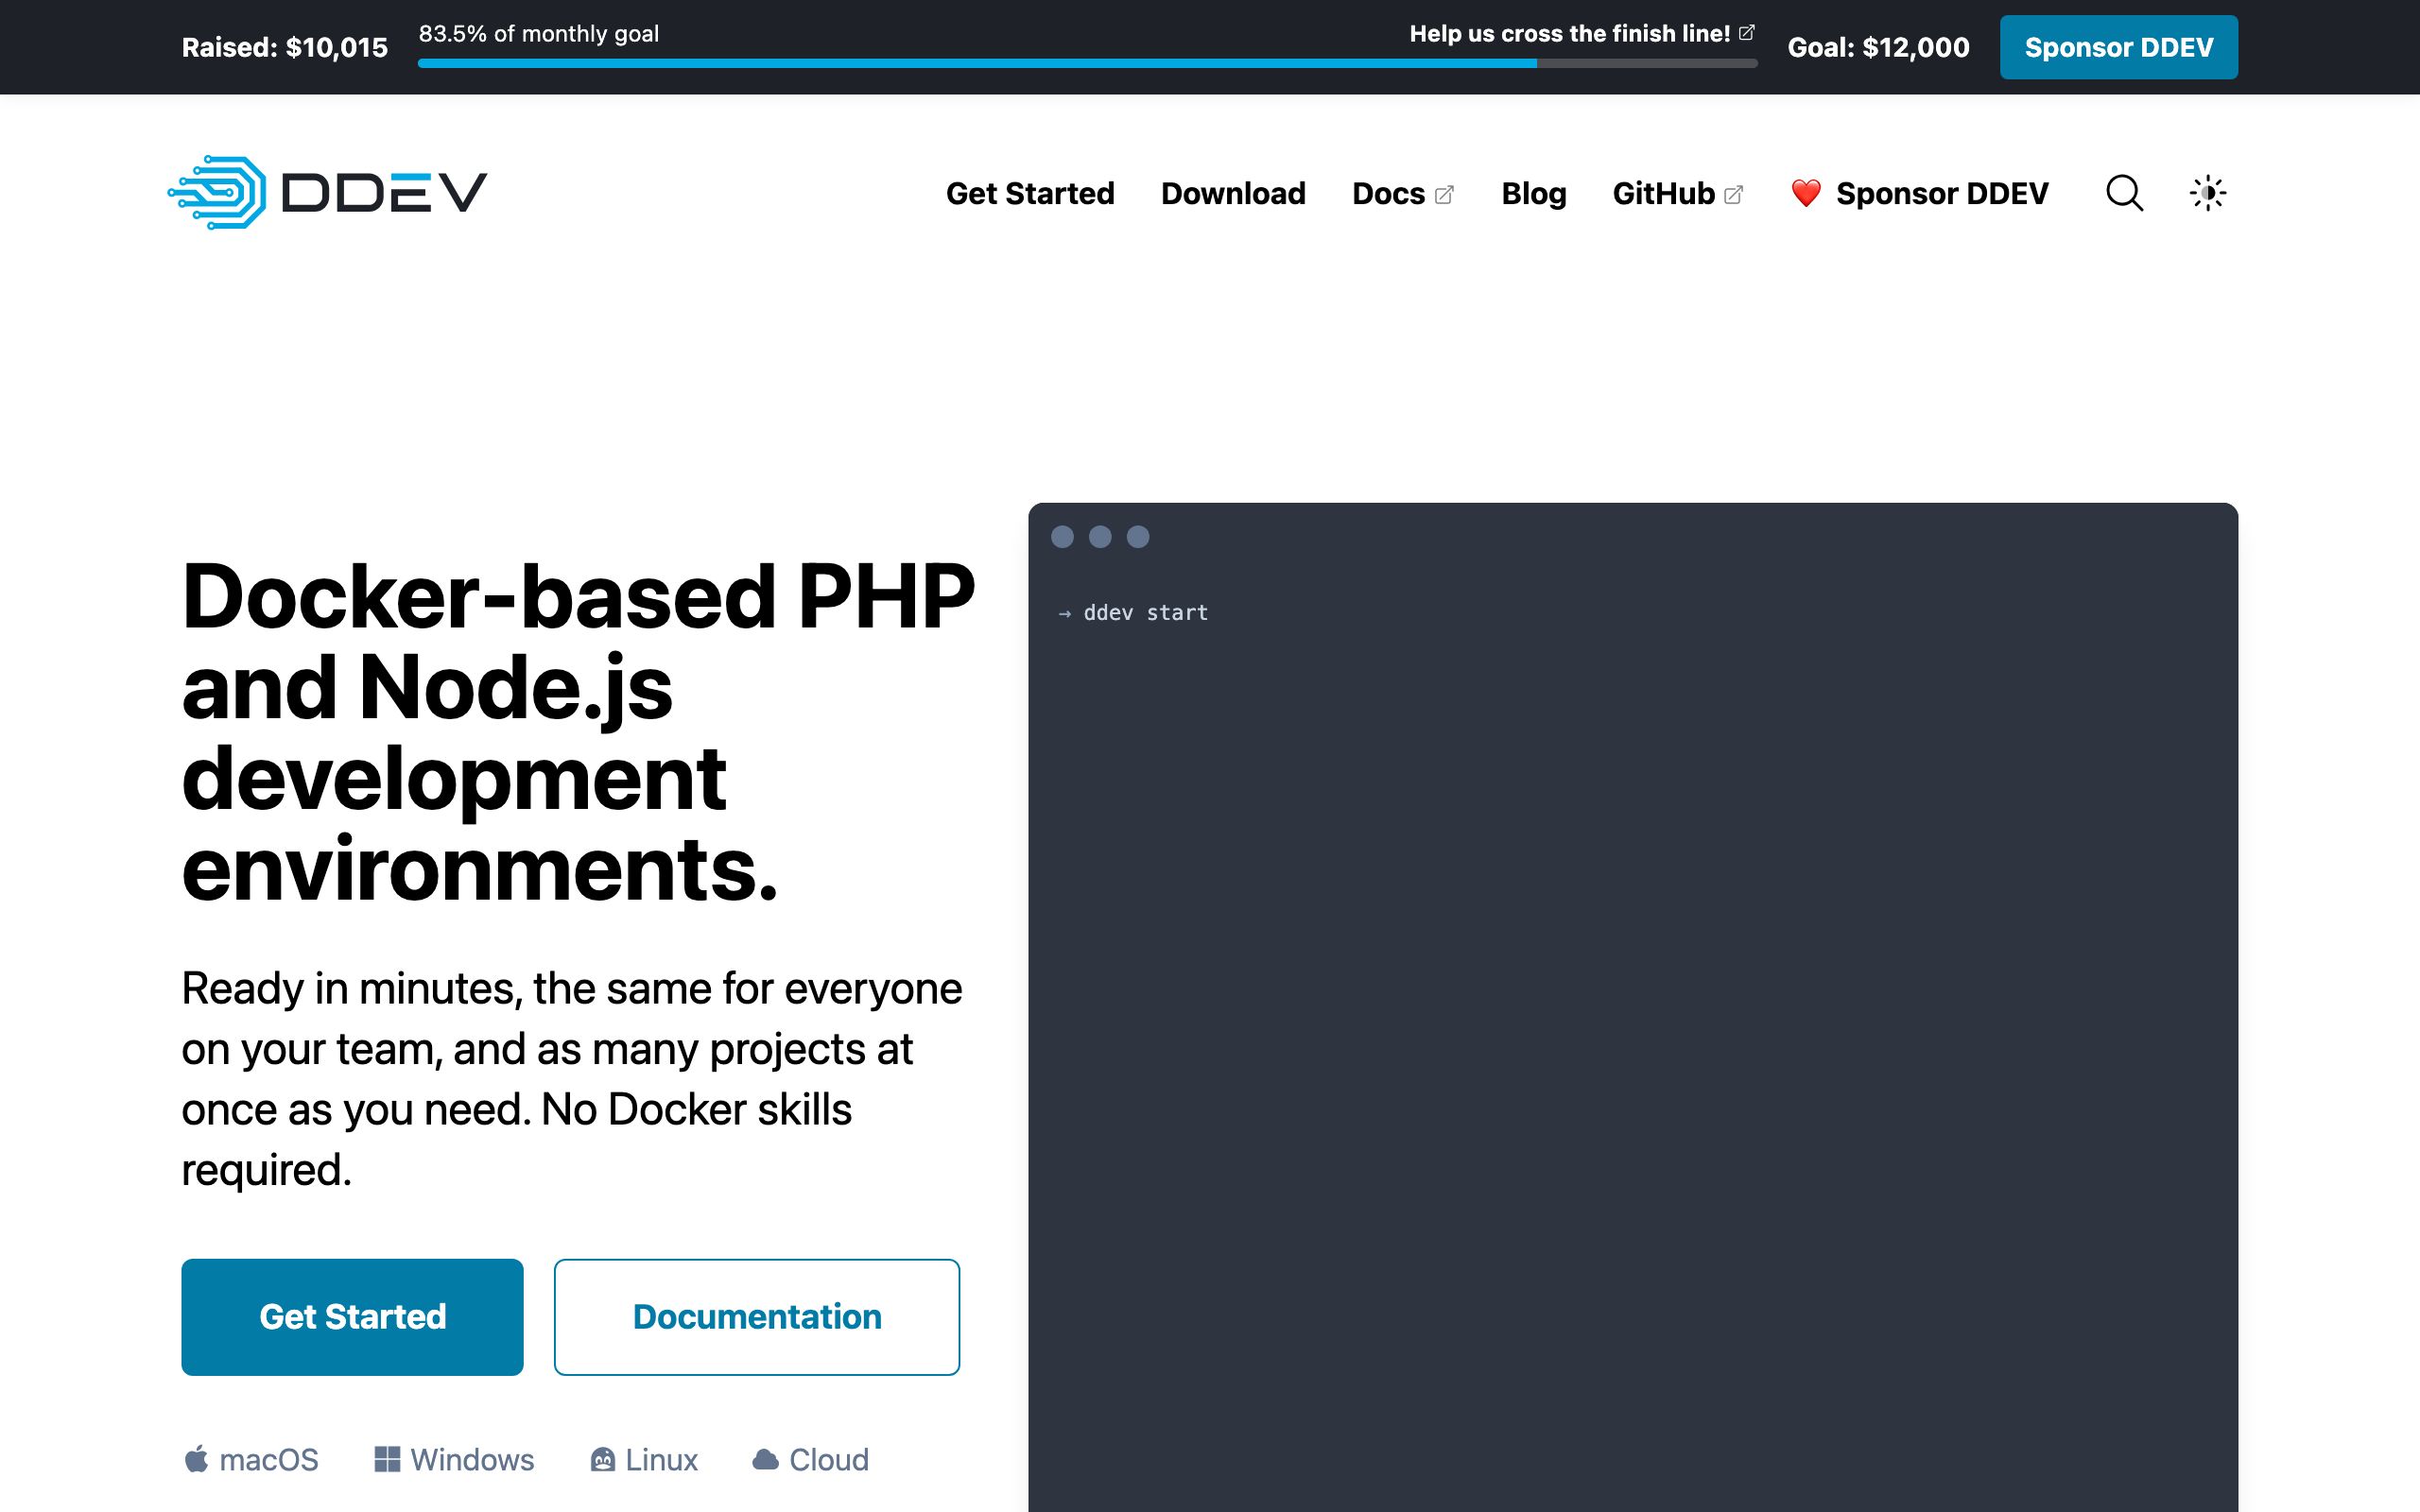
Task: Click the Docker-based PHP headline
Action: (x=578, y=731)
